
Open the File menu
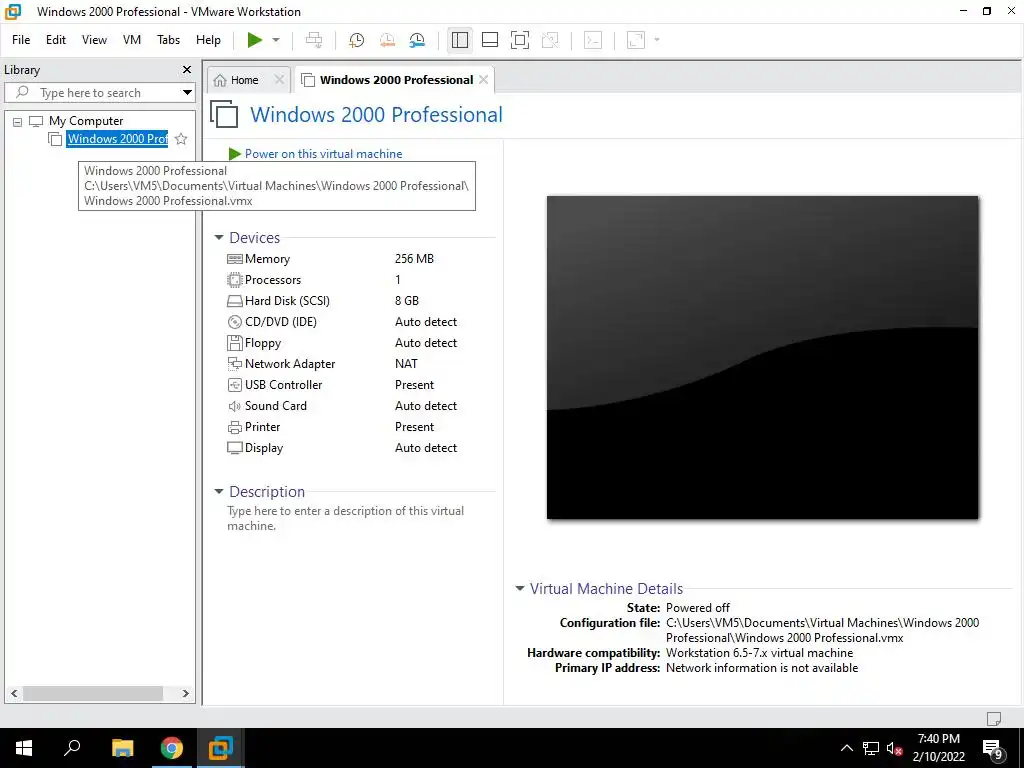[x=21, y=40]
